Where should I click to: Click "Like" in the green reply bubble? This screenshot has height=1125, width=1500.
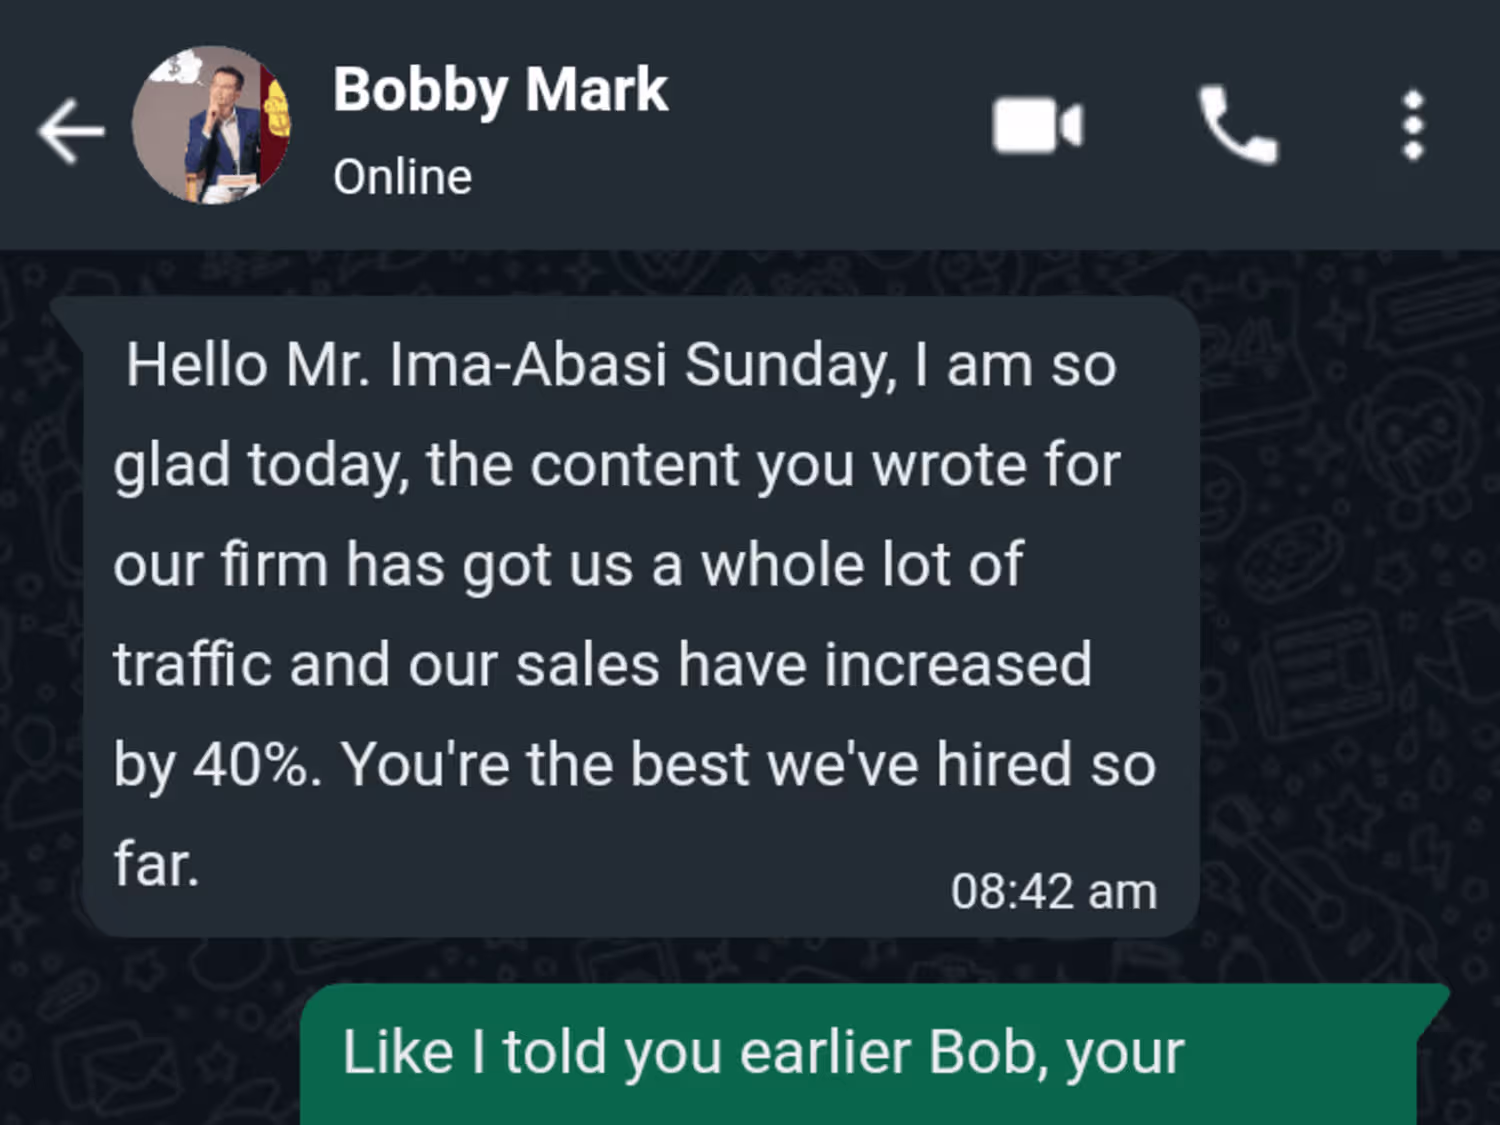click(x=397, y=1052)
